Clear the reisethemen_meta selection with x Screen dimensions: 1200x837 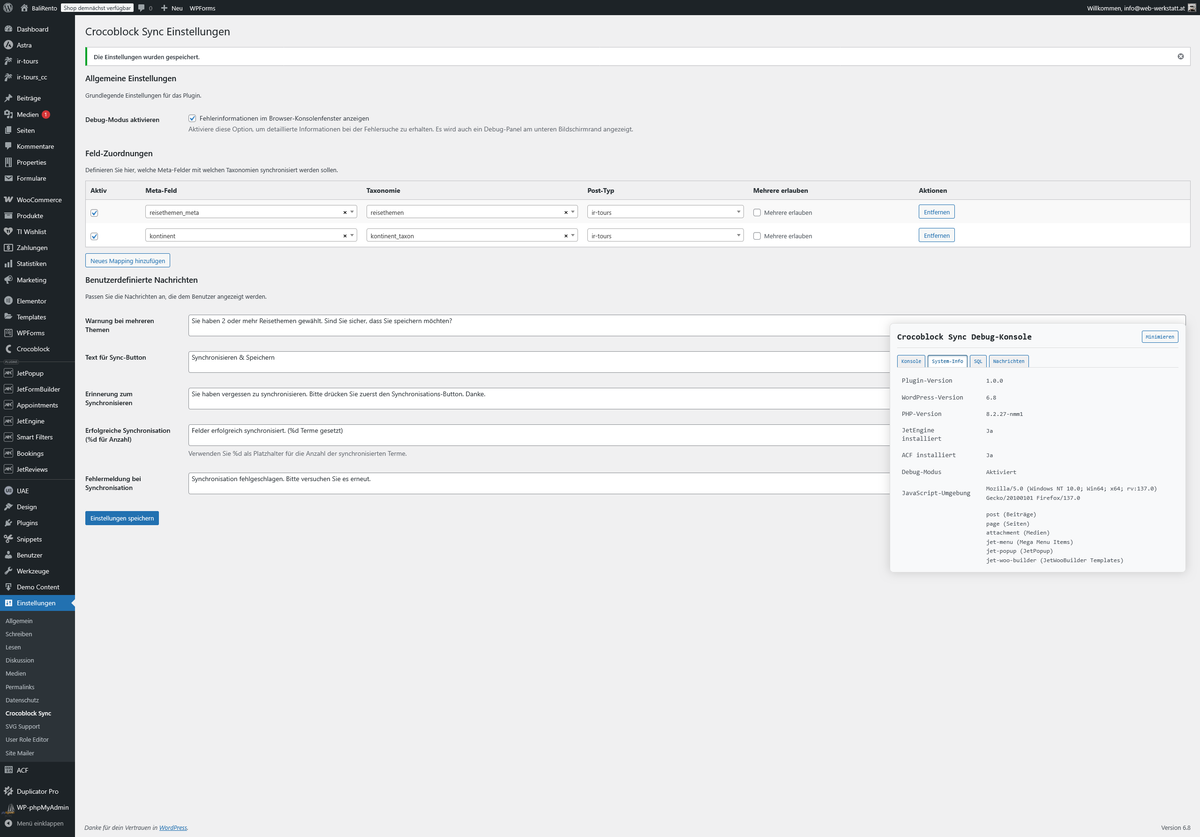click(344, 212)
